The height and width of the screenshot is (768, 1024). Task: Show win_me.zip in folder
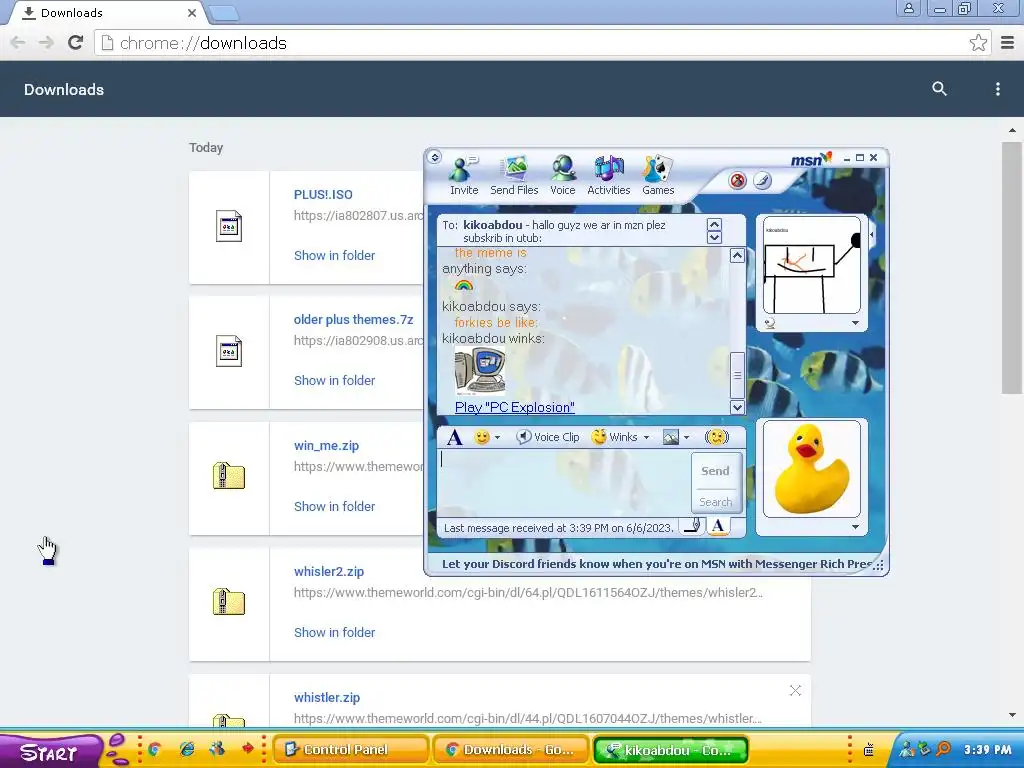[334, 506]
